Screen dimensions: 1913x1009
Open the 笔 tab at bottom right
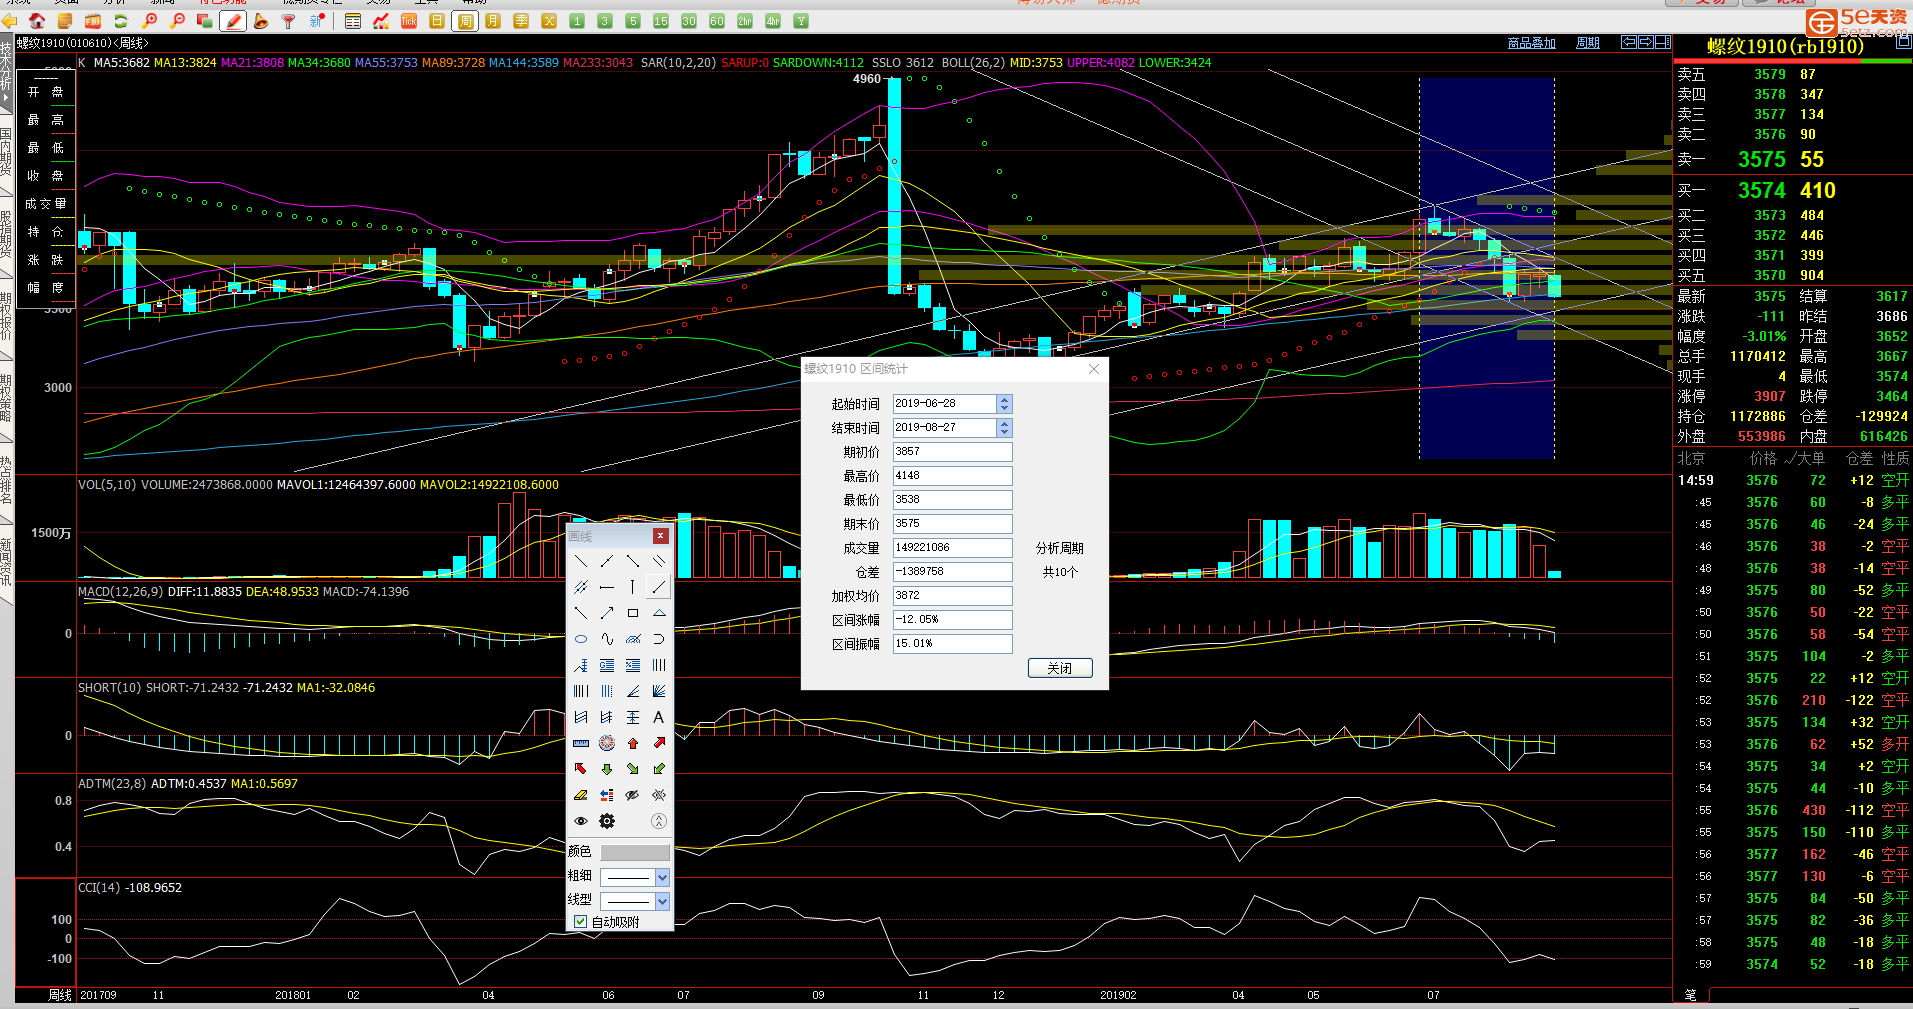pyautogui.click(x=1691, y=995)
